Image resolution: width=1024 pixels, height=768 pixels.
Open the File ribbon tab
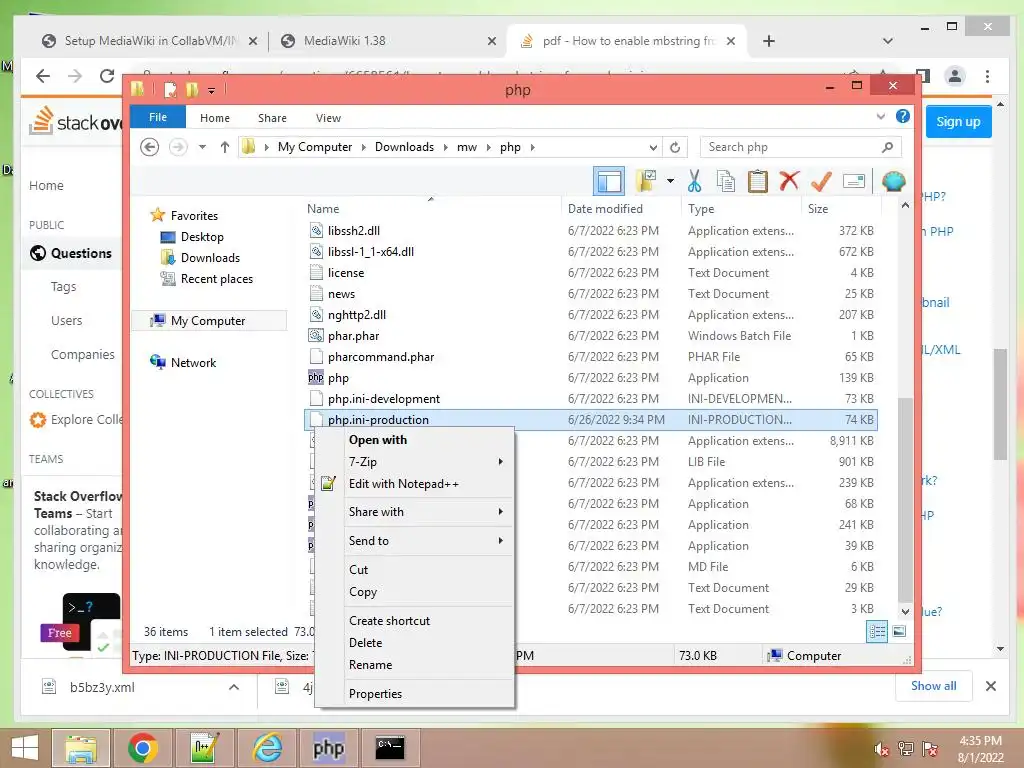click(x=158, y=117)
